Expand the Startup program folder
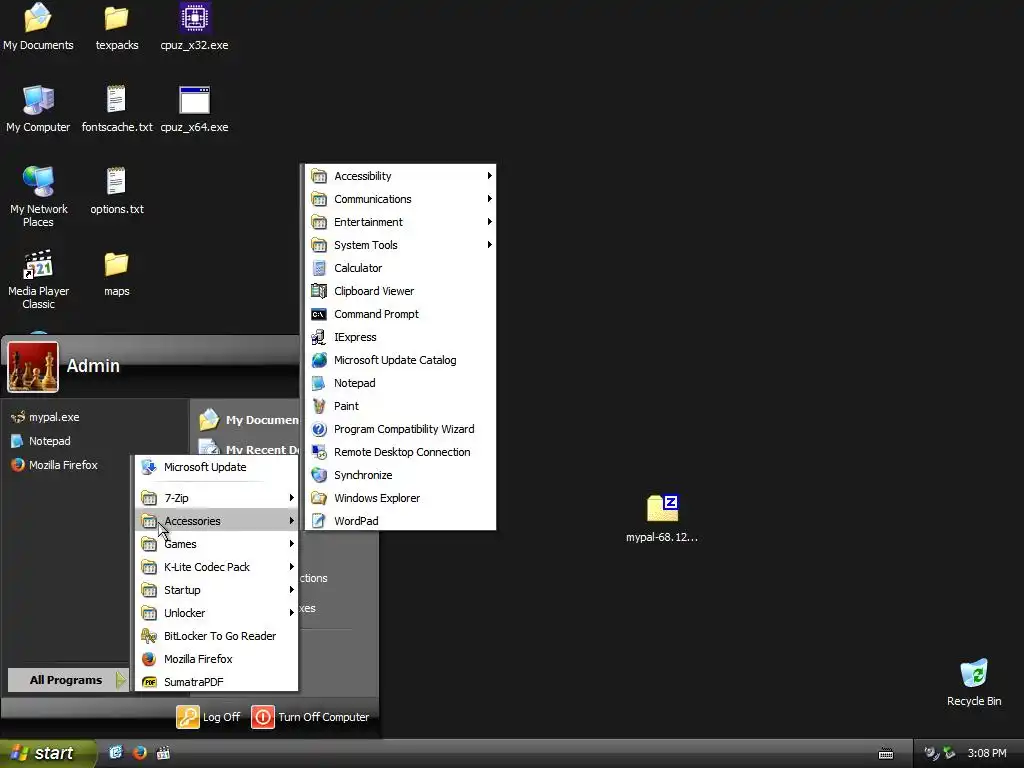The height and width of the screenshot is (768, 1024). coord(217,590)
